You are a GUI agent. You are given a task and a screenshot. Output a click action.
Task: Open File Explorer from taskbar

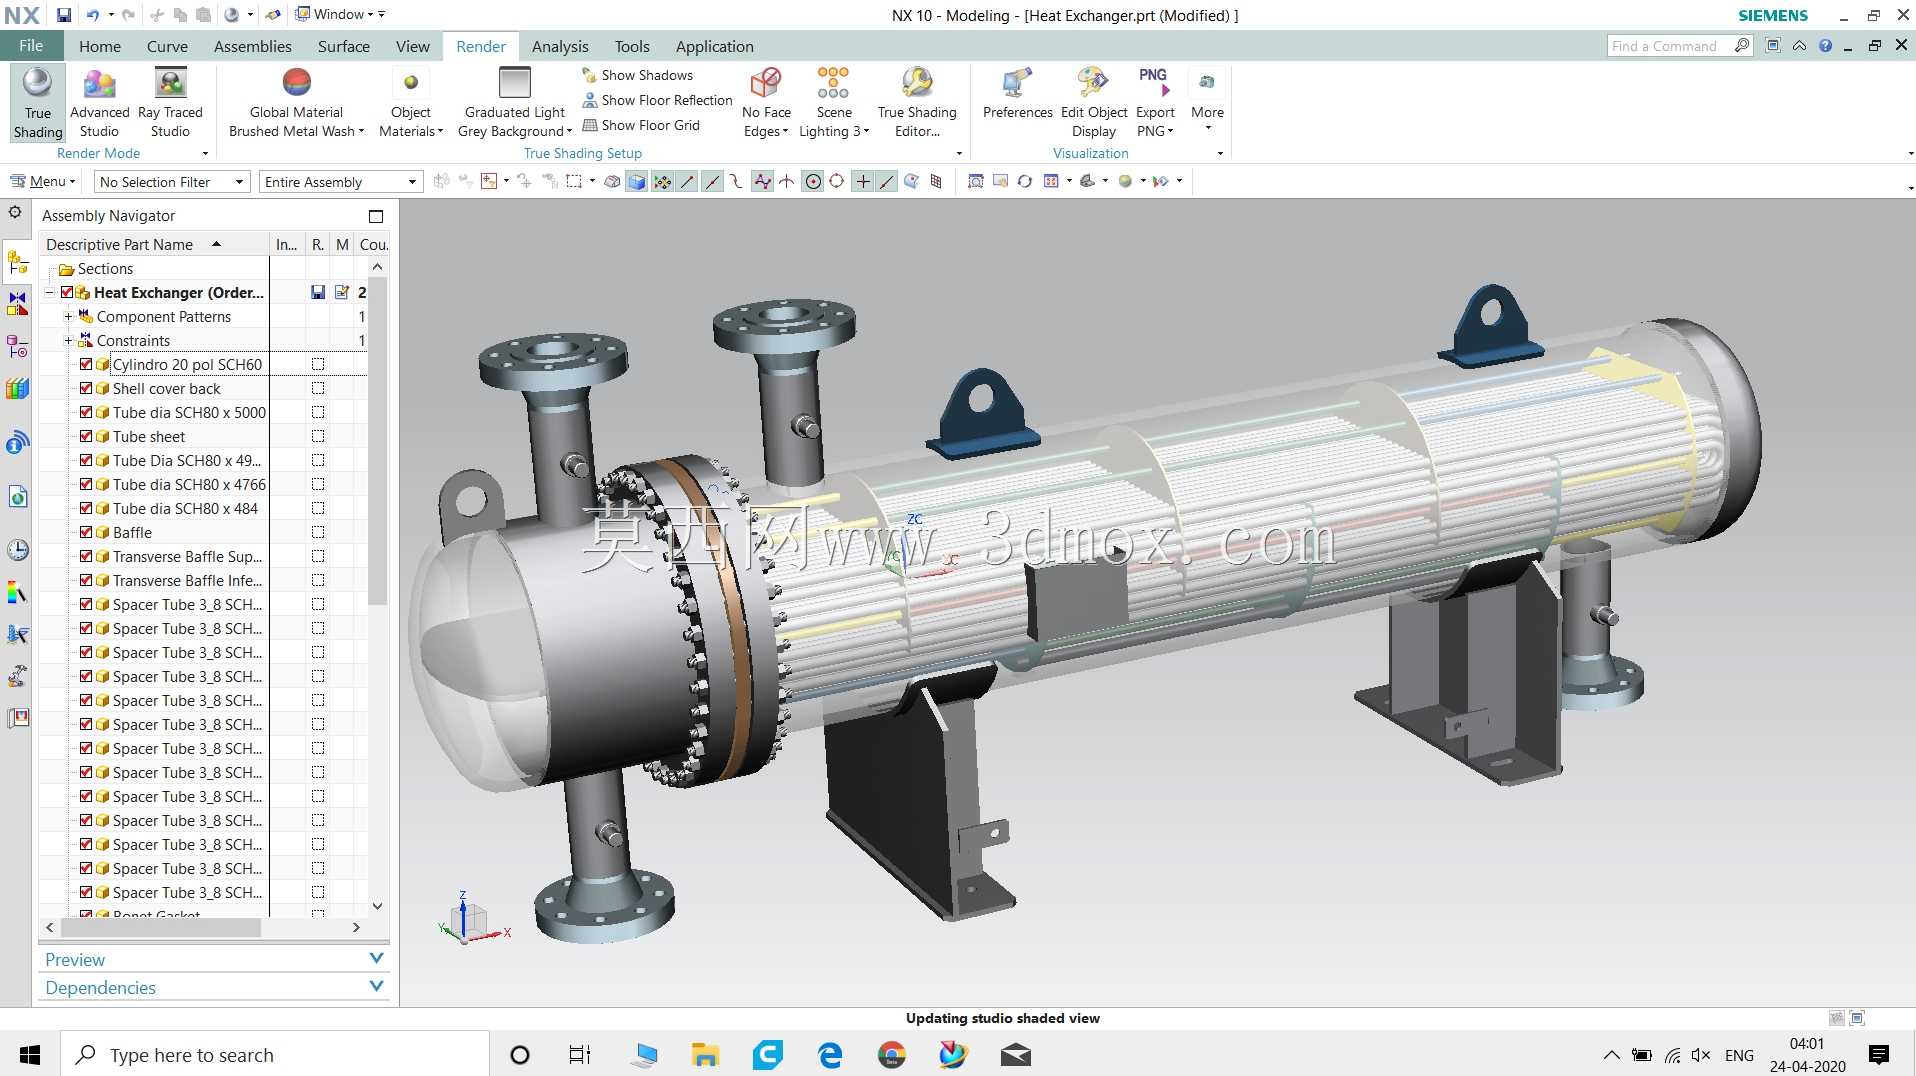coord(705,1055)
